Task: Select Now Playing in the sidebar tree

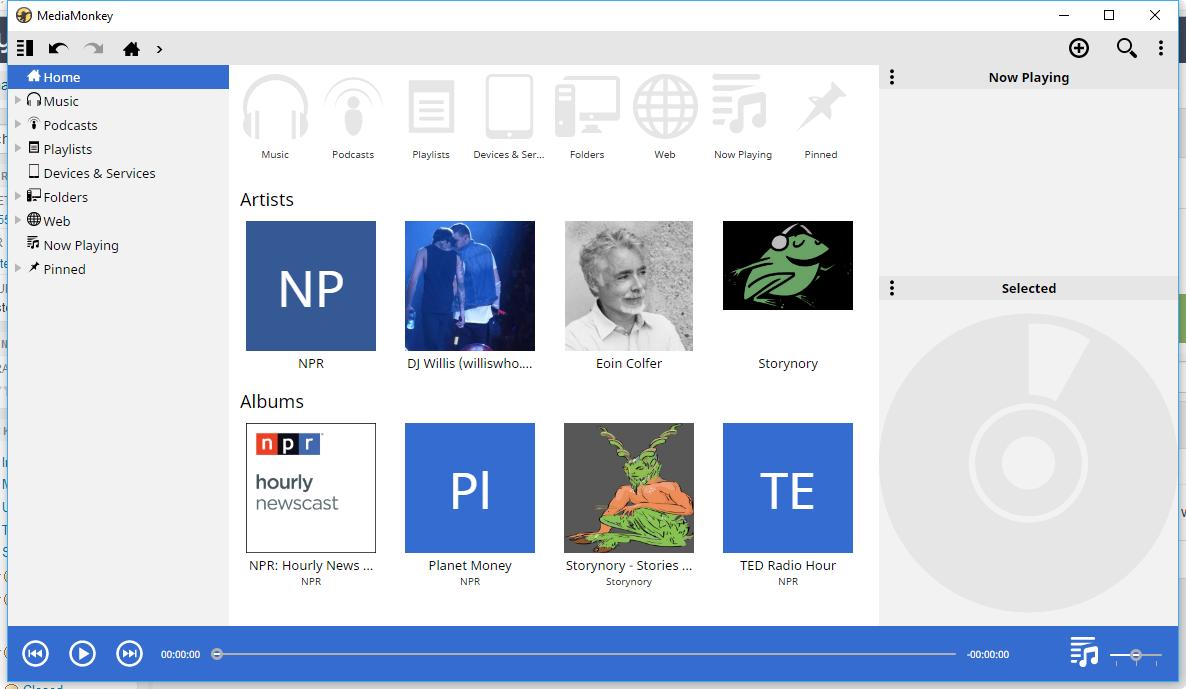Action: [80, 245]
